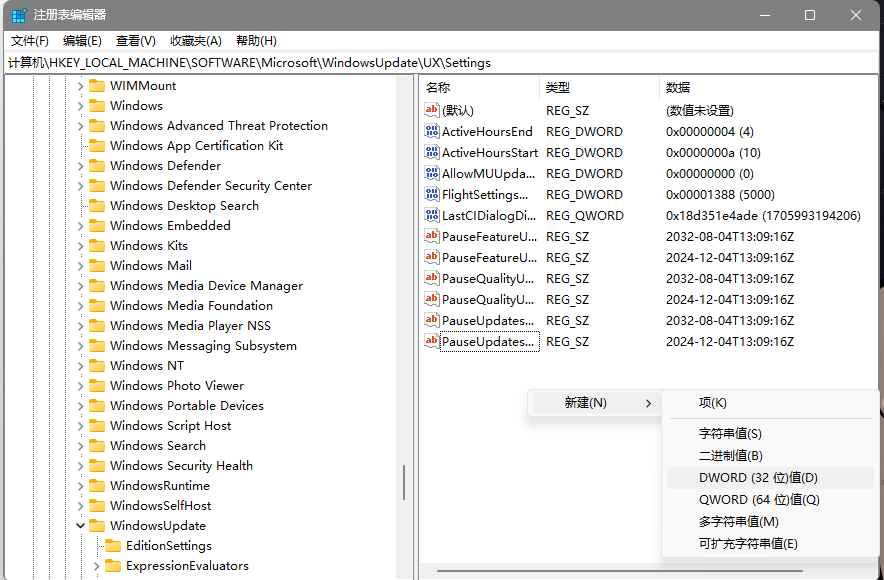
Task: Click the WIMMount folder icon
Action: 97,86
